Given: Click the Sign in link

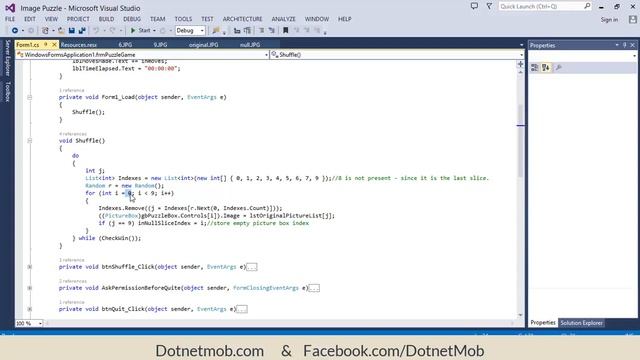Looking at the screenshot, I should 609,20.
